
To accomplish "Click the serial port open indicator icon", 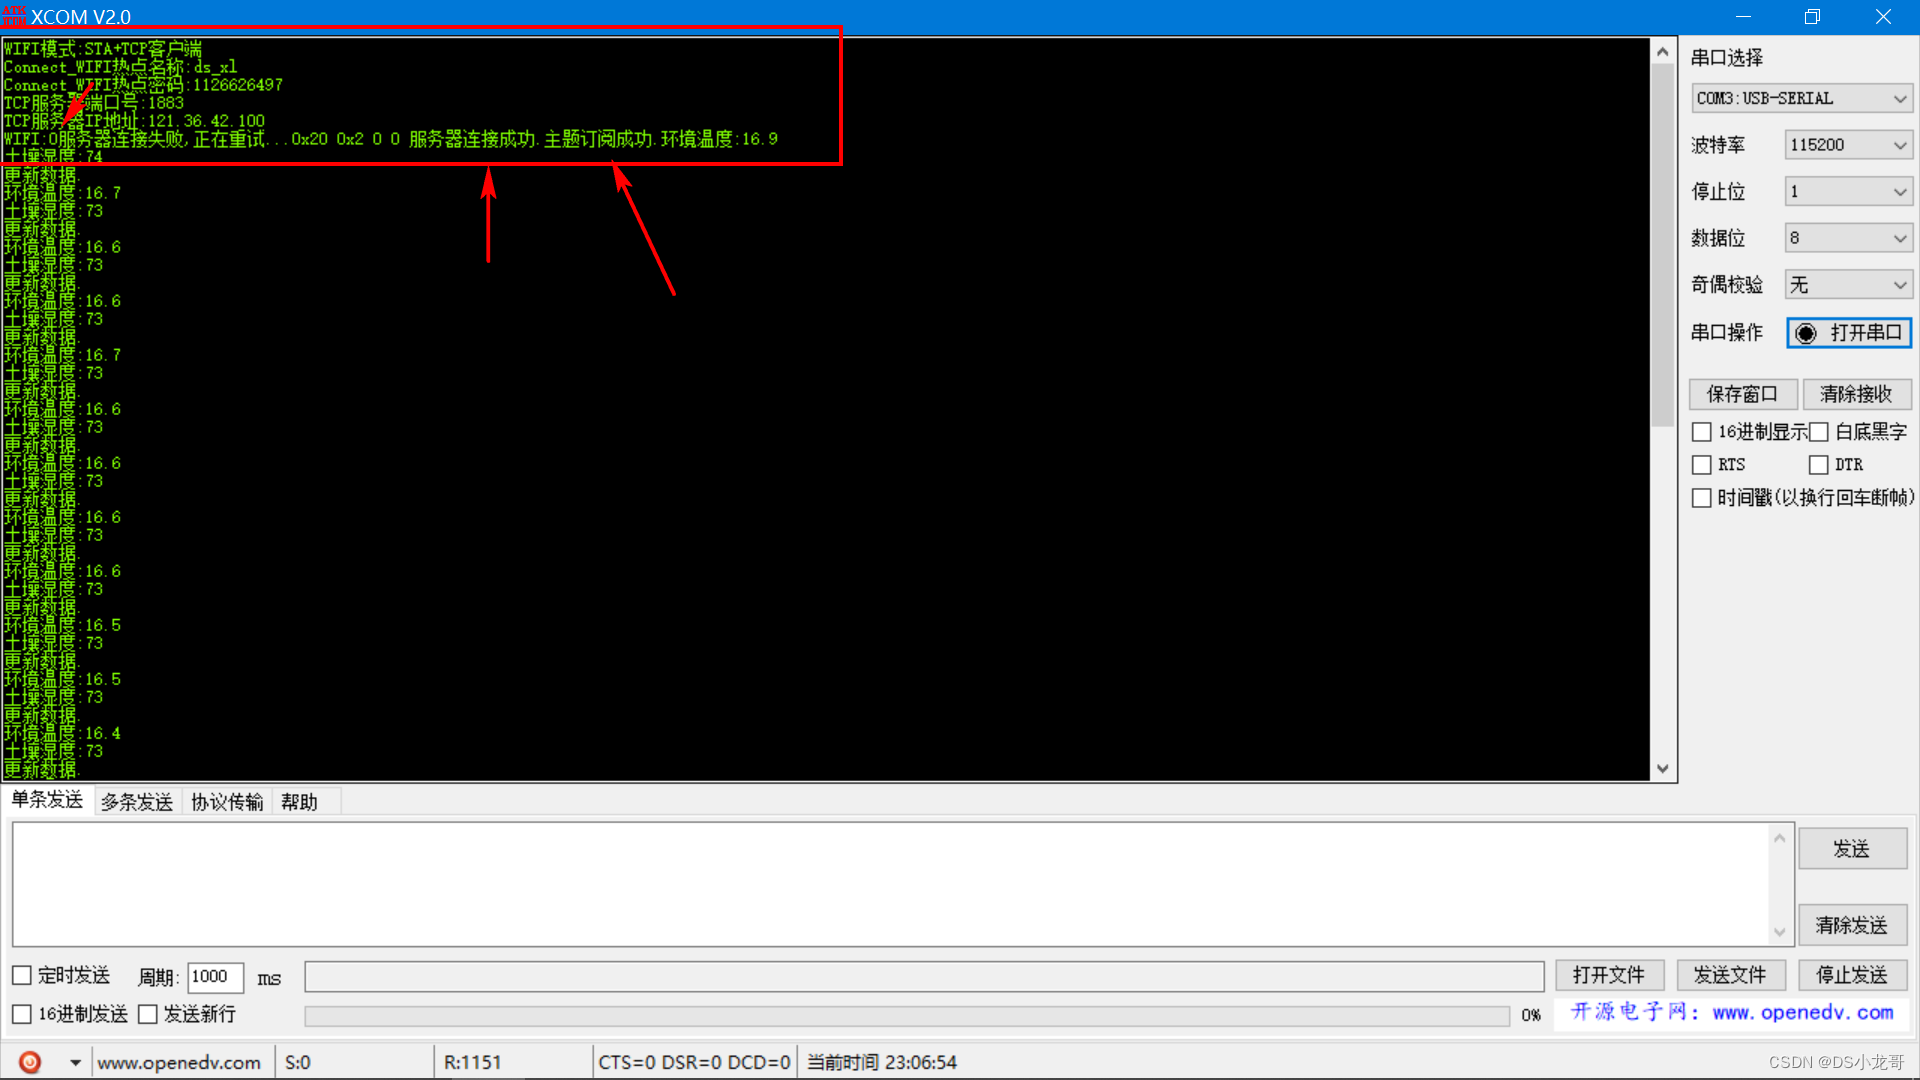I will (1805, 333).
